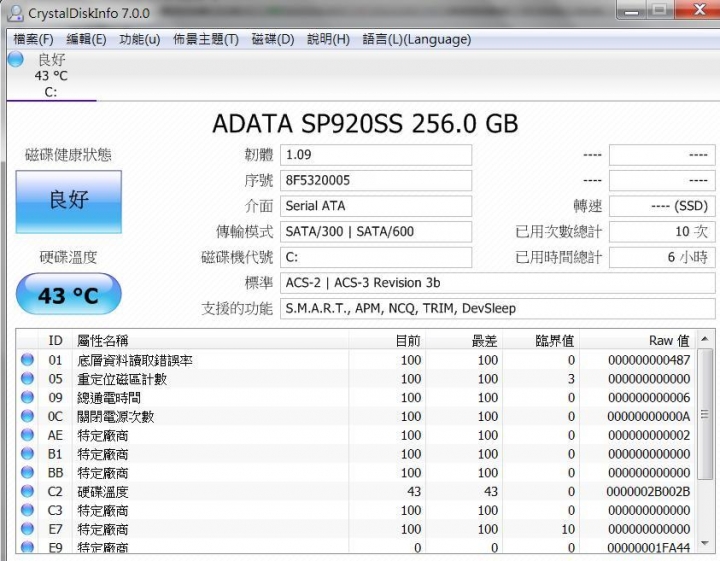Click the 屬性名稱 column header
This screenshot has height=561, width=720.
[x=211, y=340]
